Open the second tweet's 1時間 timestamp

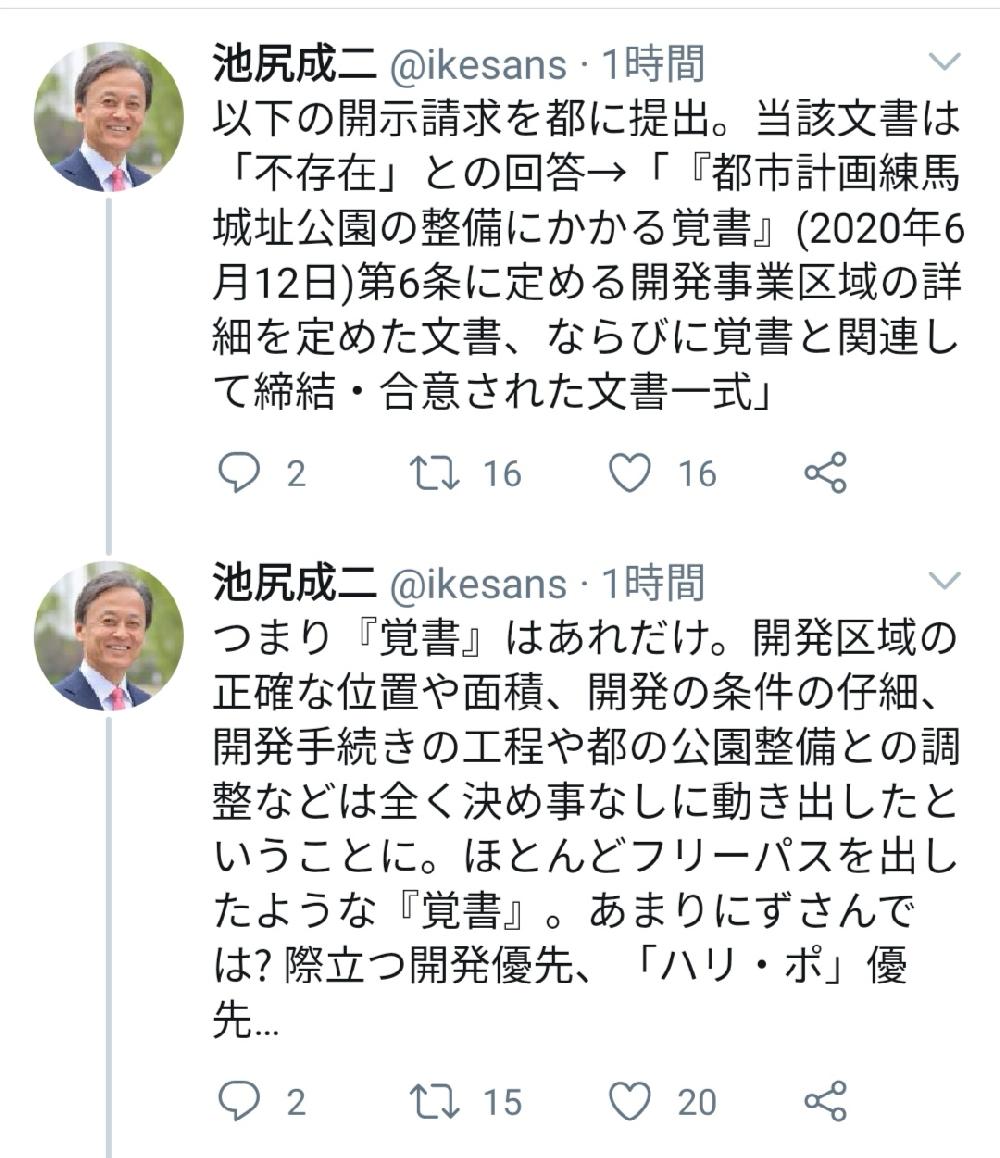coord(653,583)
